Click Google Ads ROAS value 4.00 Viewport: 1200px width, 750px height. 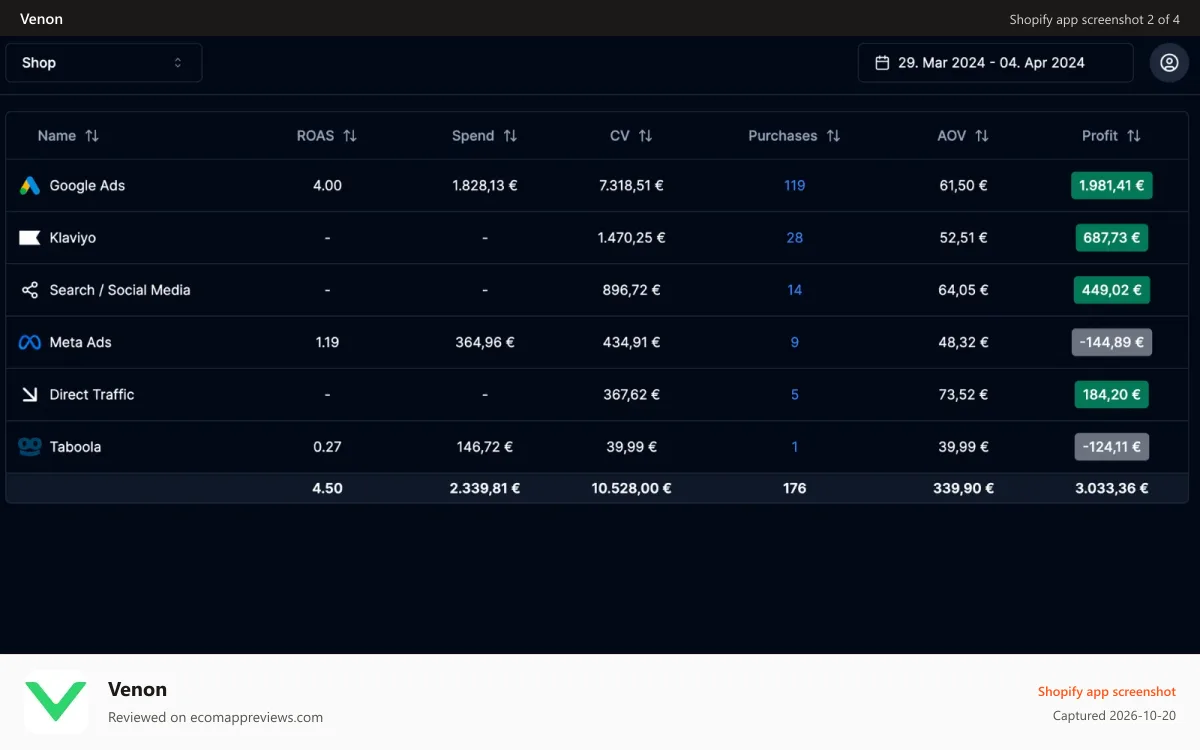[327, 185]
